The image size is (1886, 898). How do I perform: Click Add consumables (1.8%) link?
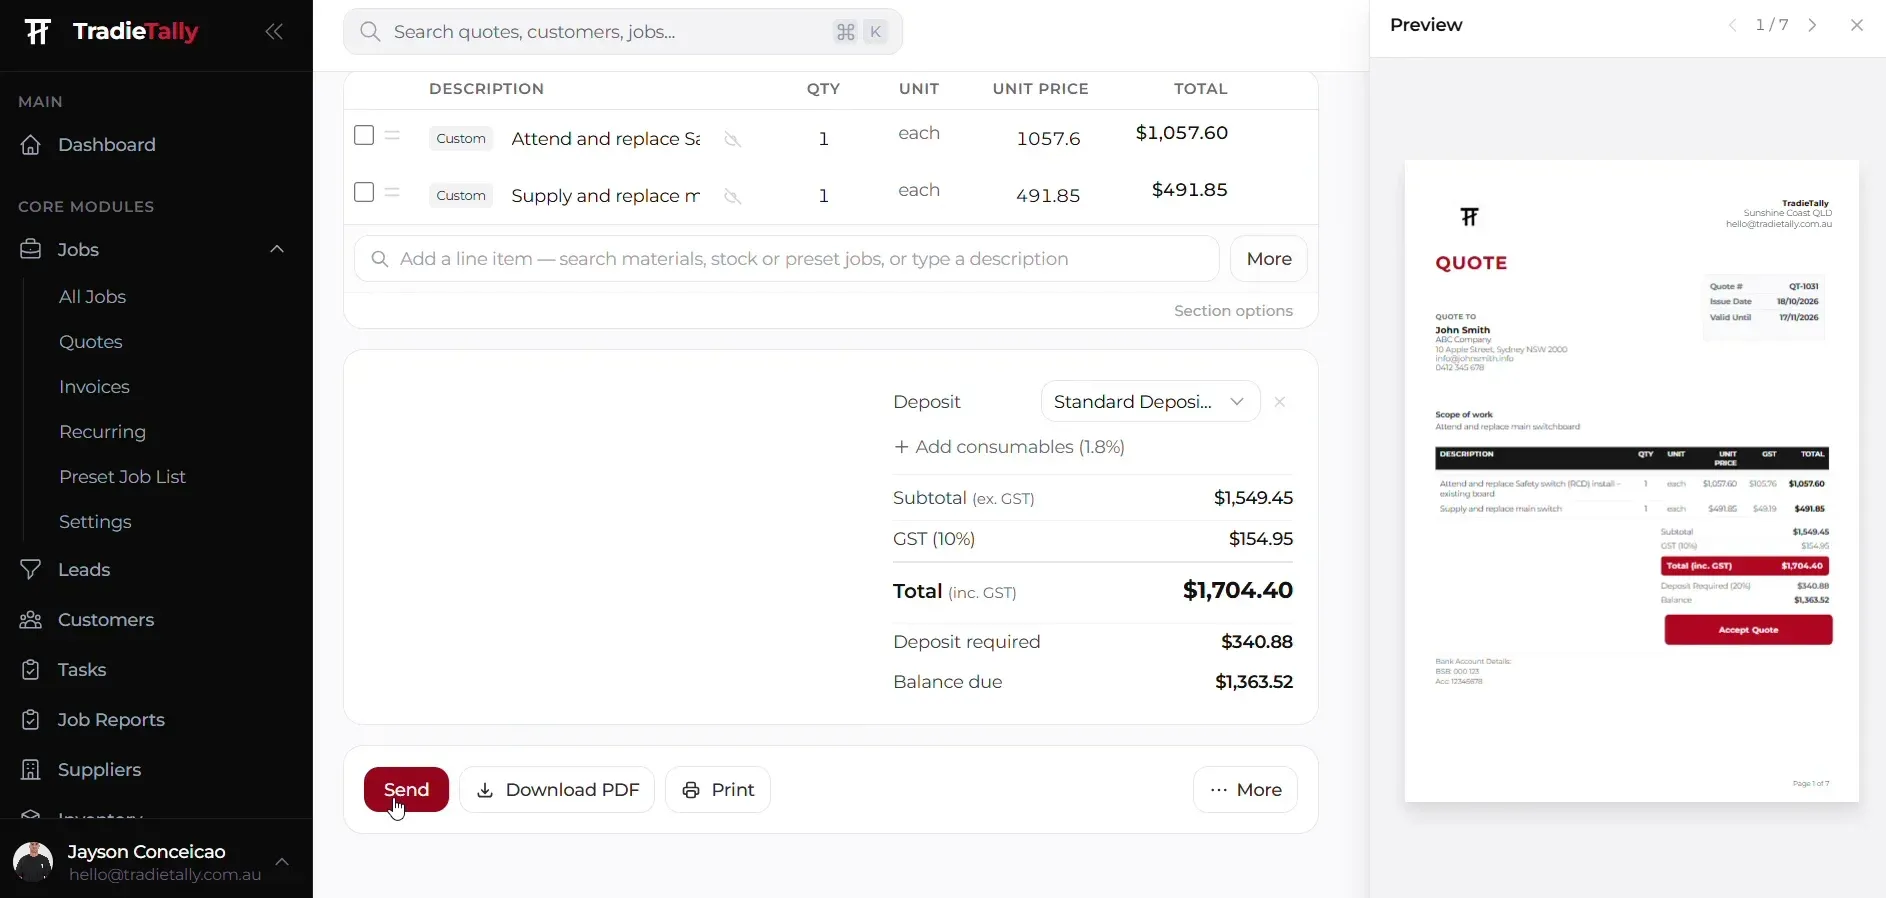1010,447
